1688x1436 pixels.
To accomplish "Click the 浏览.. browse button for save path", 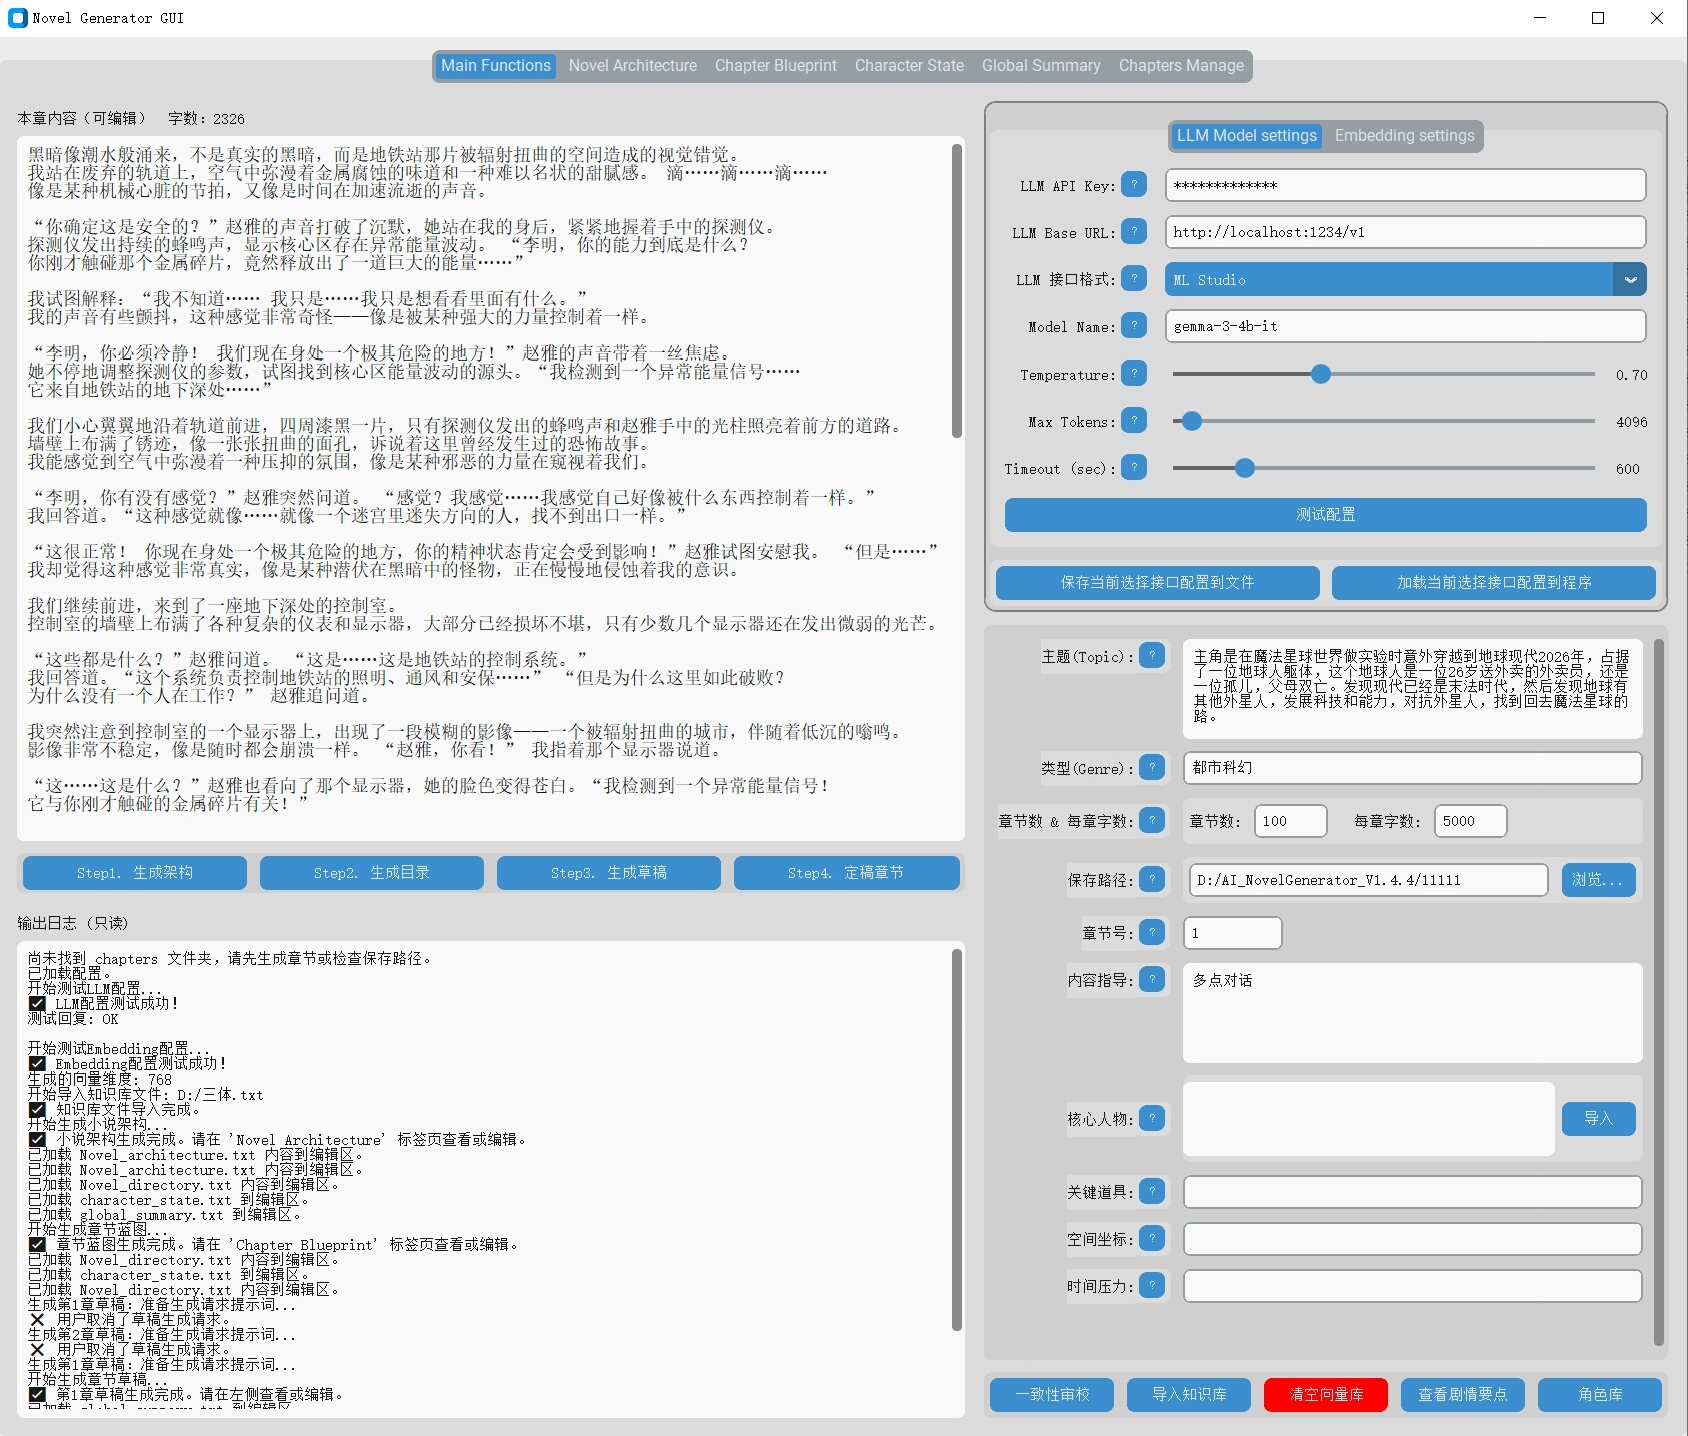I will pyautogui.click(x=1599, y=880).
